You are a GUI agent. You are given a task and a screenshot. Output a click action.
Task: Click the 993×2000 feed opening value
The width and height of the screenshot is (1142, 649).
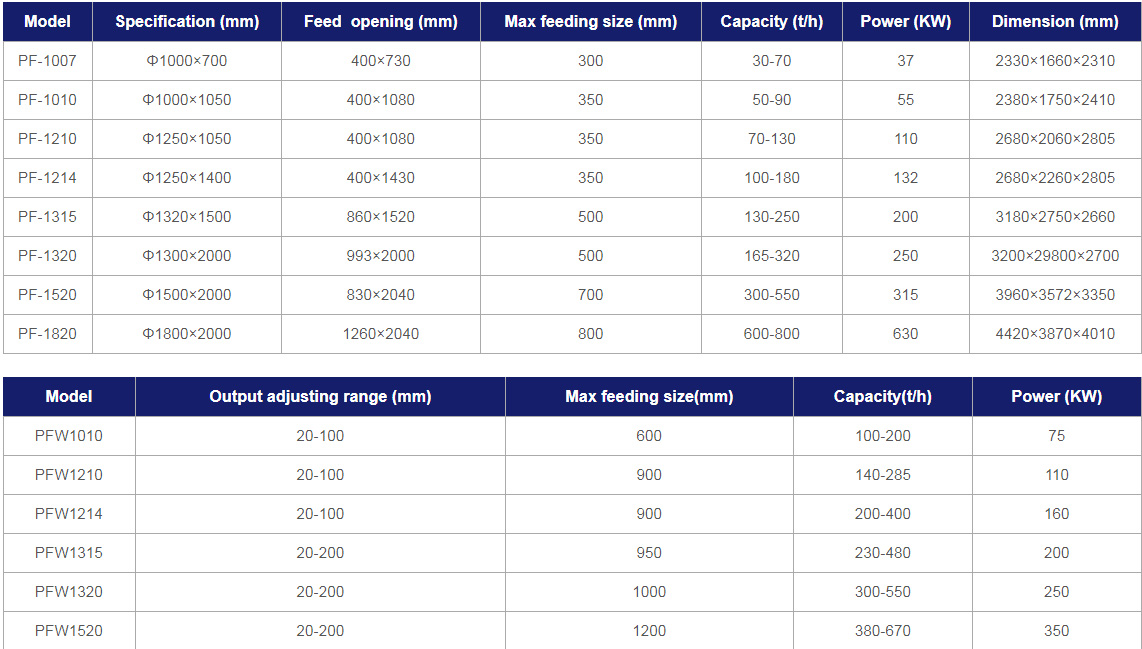point(381,256)
